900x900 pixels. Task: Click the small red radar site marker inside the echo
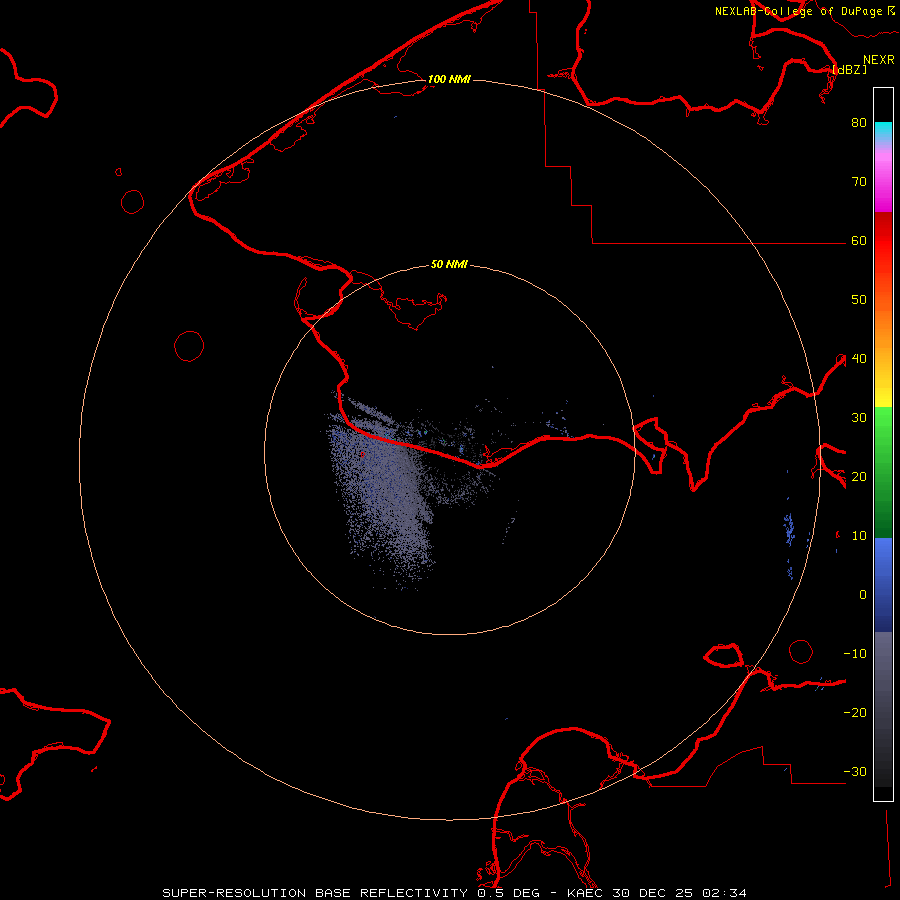coord(362,455)
